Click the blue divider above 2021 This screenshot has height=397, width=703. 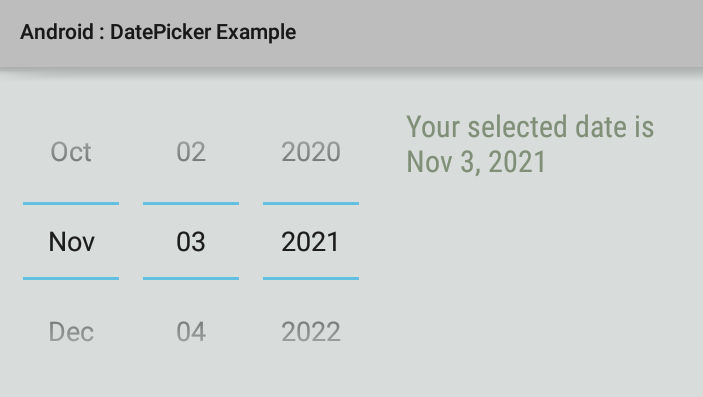(x=311, y=204)
